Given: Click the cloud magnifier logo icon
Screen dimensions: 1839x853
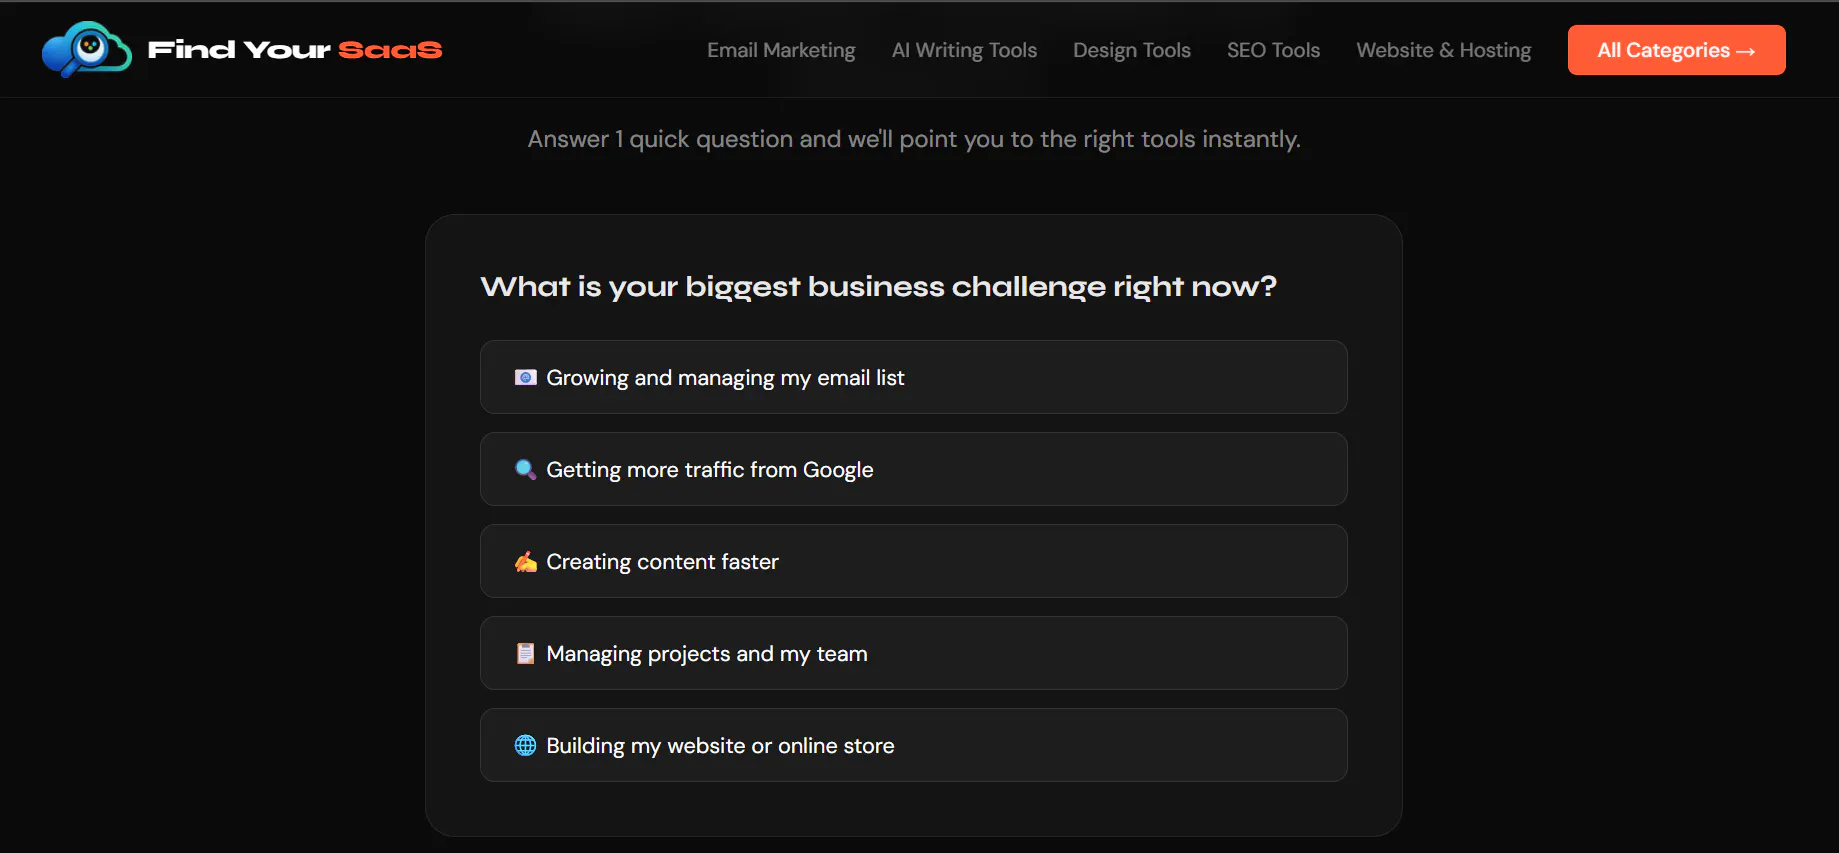Looking at the screenshot, I should [87, 49].
